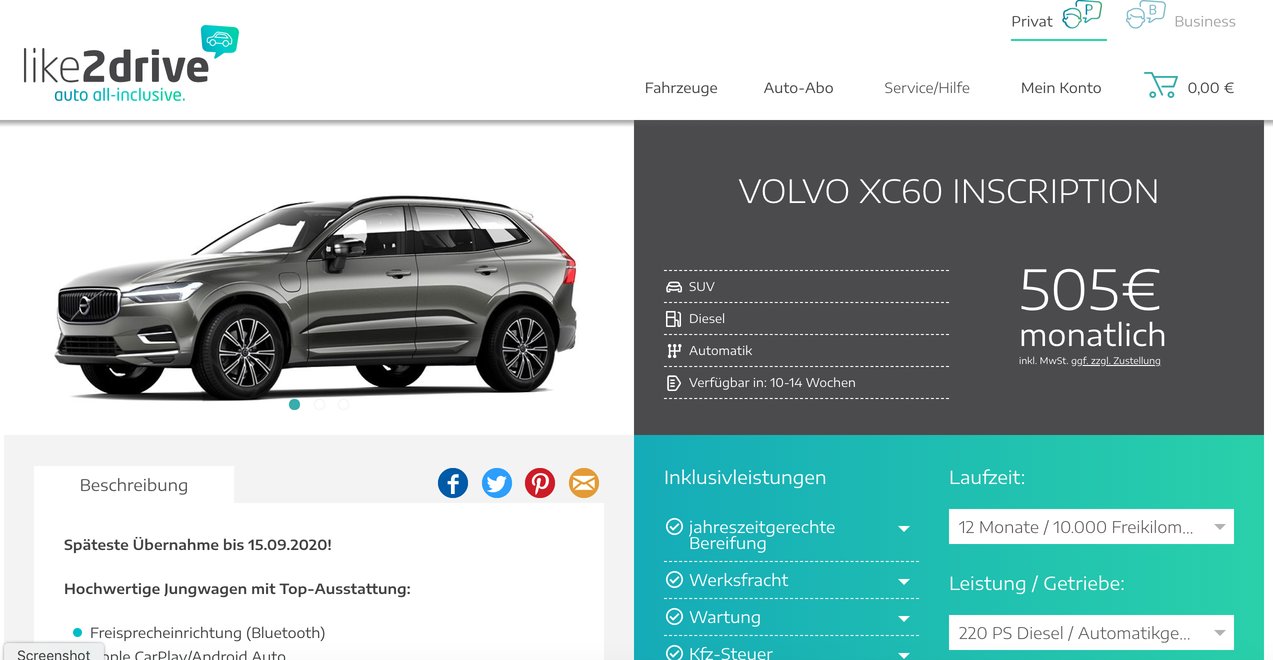This screenshot has height=660, width=1273.
Task: Open the Laufzeit dropdown
Action: [1091, 527]
